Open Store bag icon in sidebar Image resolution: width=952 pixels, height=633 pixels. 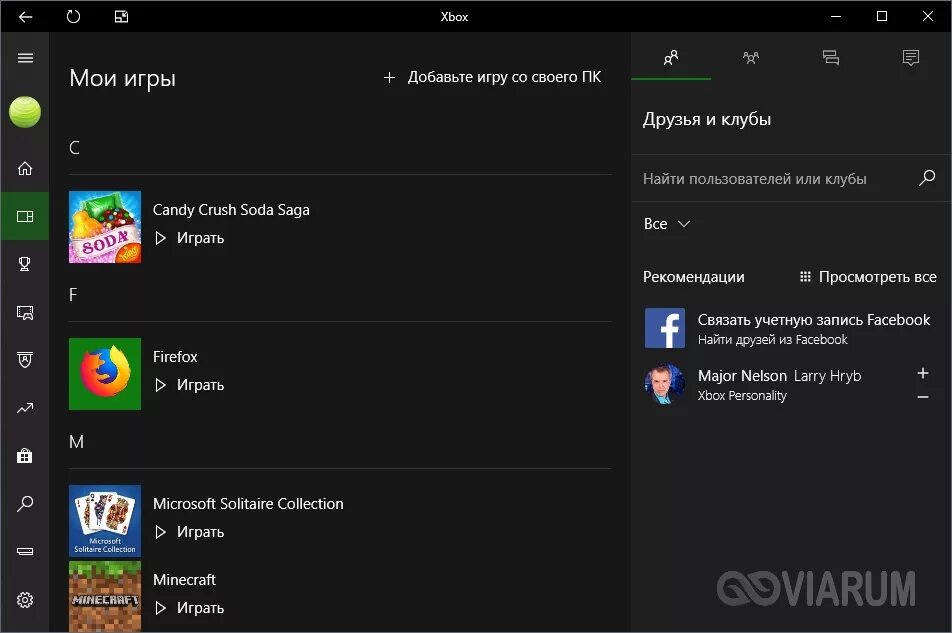(25, 456)
